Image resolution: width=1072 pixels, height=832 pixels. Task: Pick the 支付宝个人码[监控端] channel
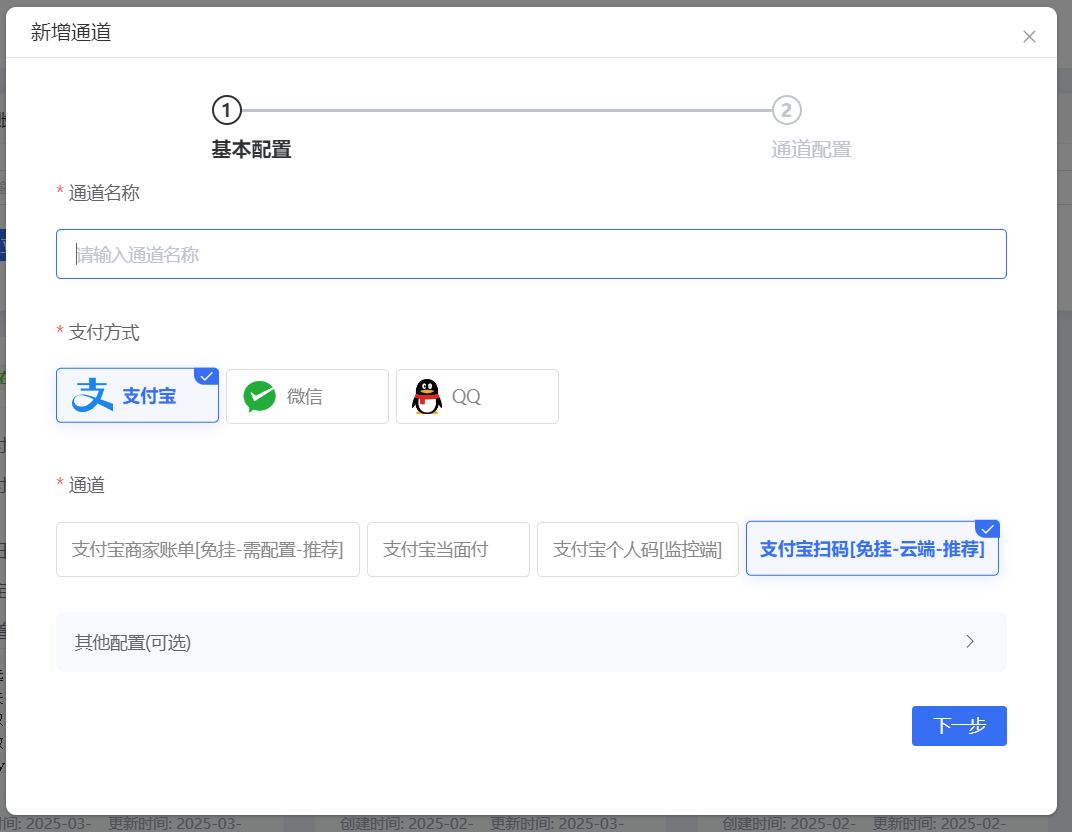[638, 550]
